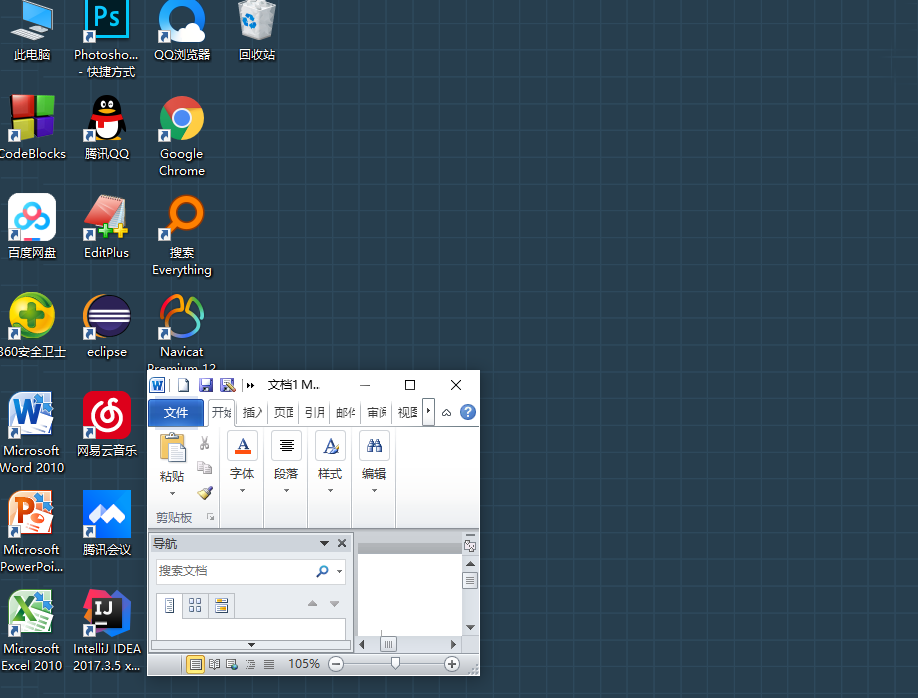Click the Copy icon in the clipboard group
This screenshot has width=918, height=698.
pos(204,467)
